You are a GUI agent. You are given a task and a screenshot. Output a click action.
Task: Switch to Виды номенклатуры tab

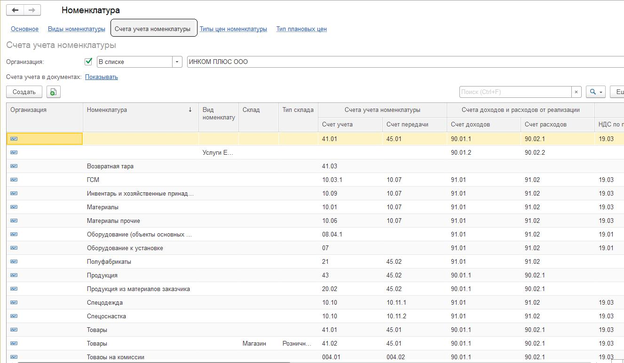[76, 29]
